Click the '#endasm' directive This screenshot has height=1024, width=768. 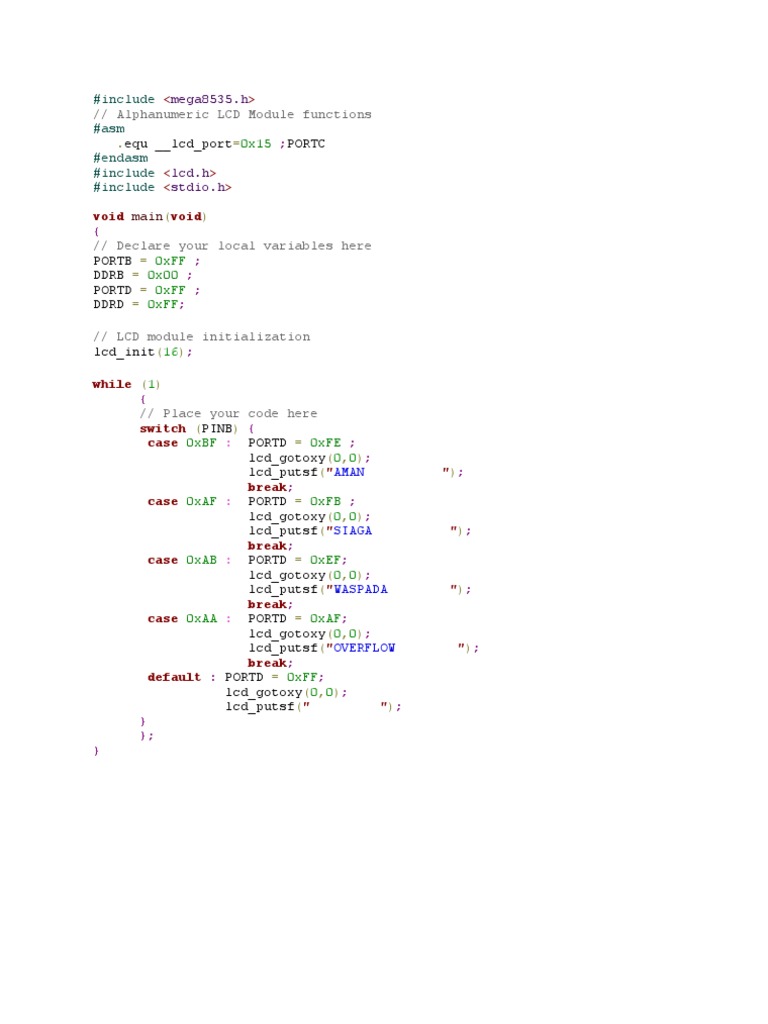(x=120, y=158)
